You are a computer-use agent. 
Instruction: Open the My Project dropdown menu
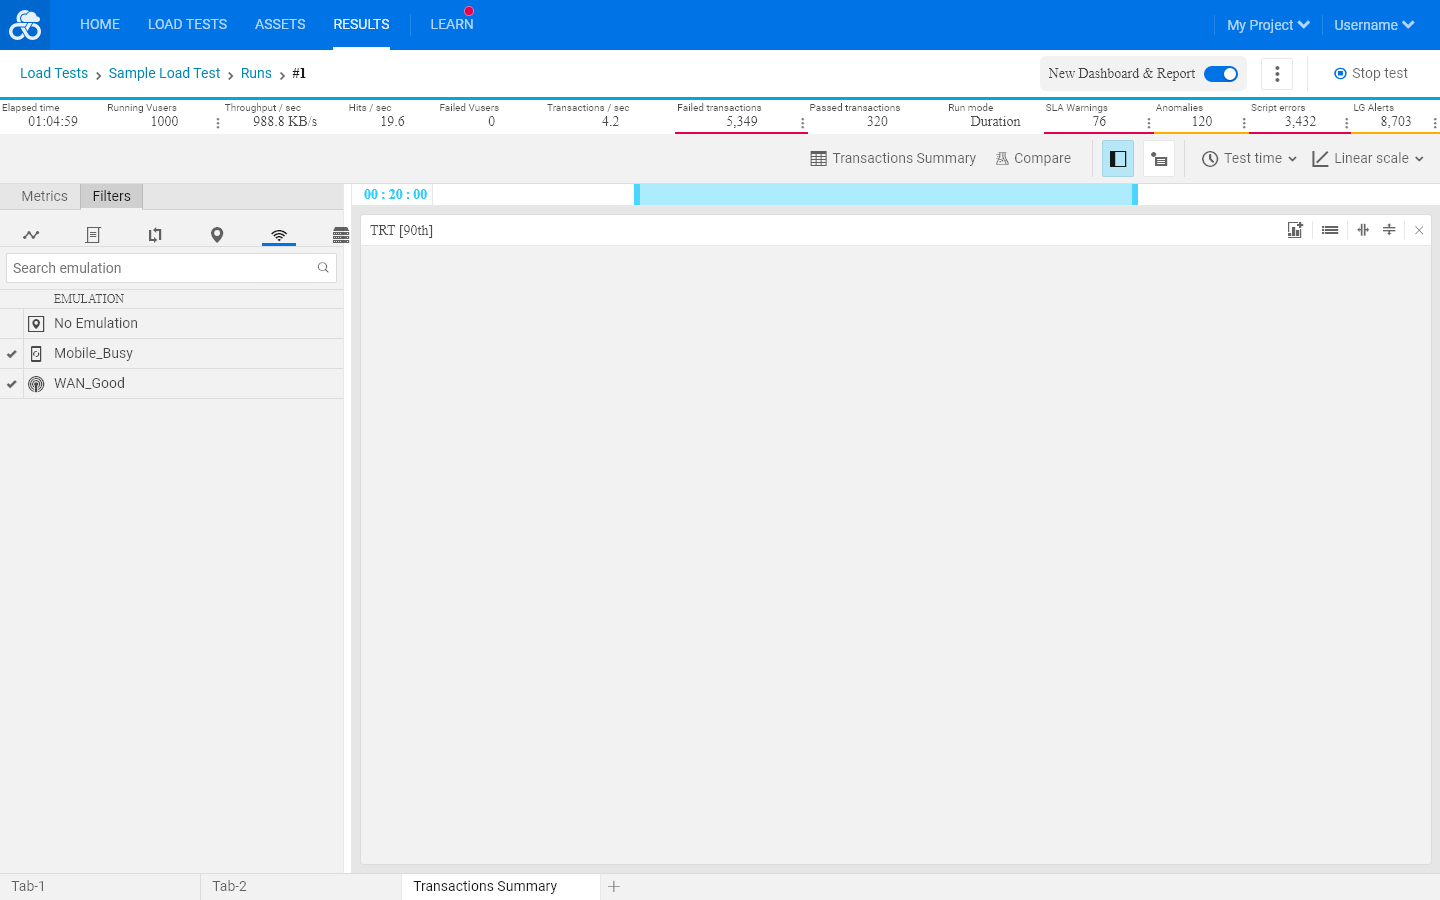coord(1268,25)
